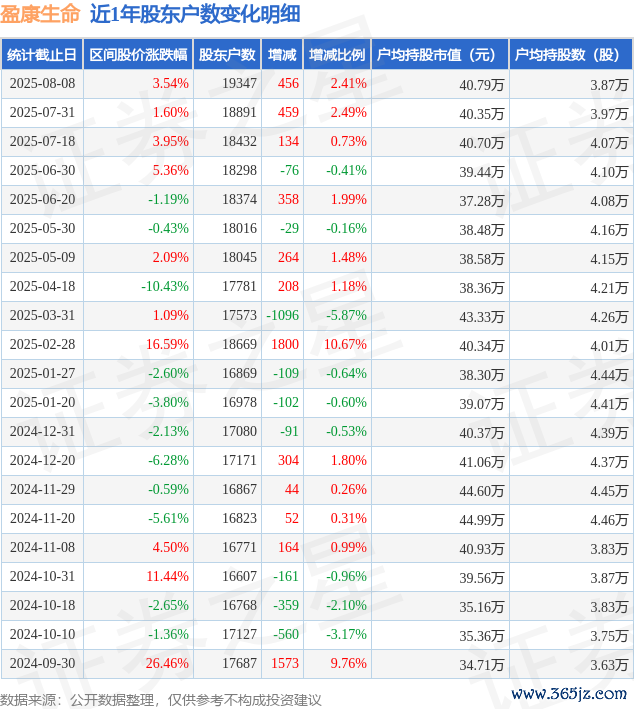Click the -1096 decrease value

(x=283, y=316)
